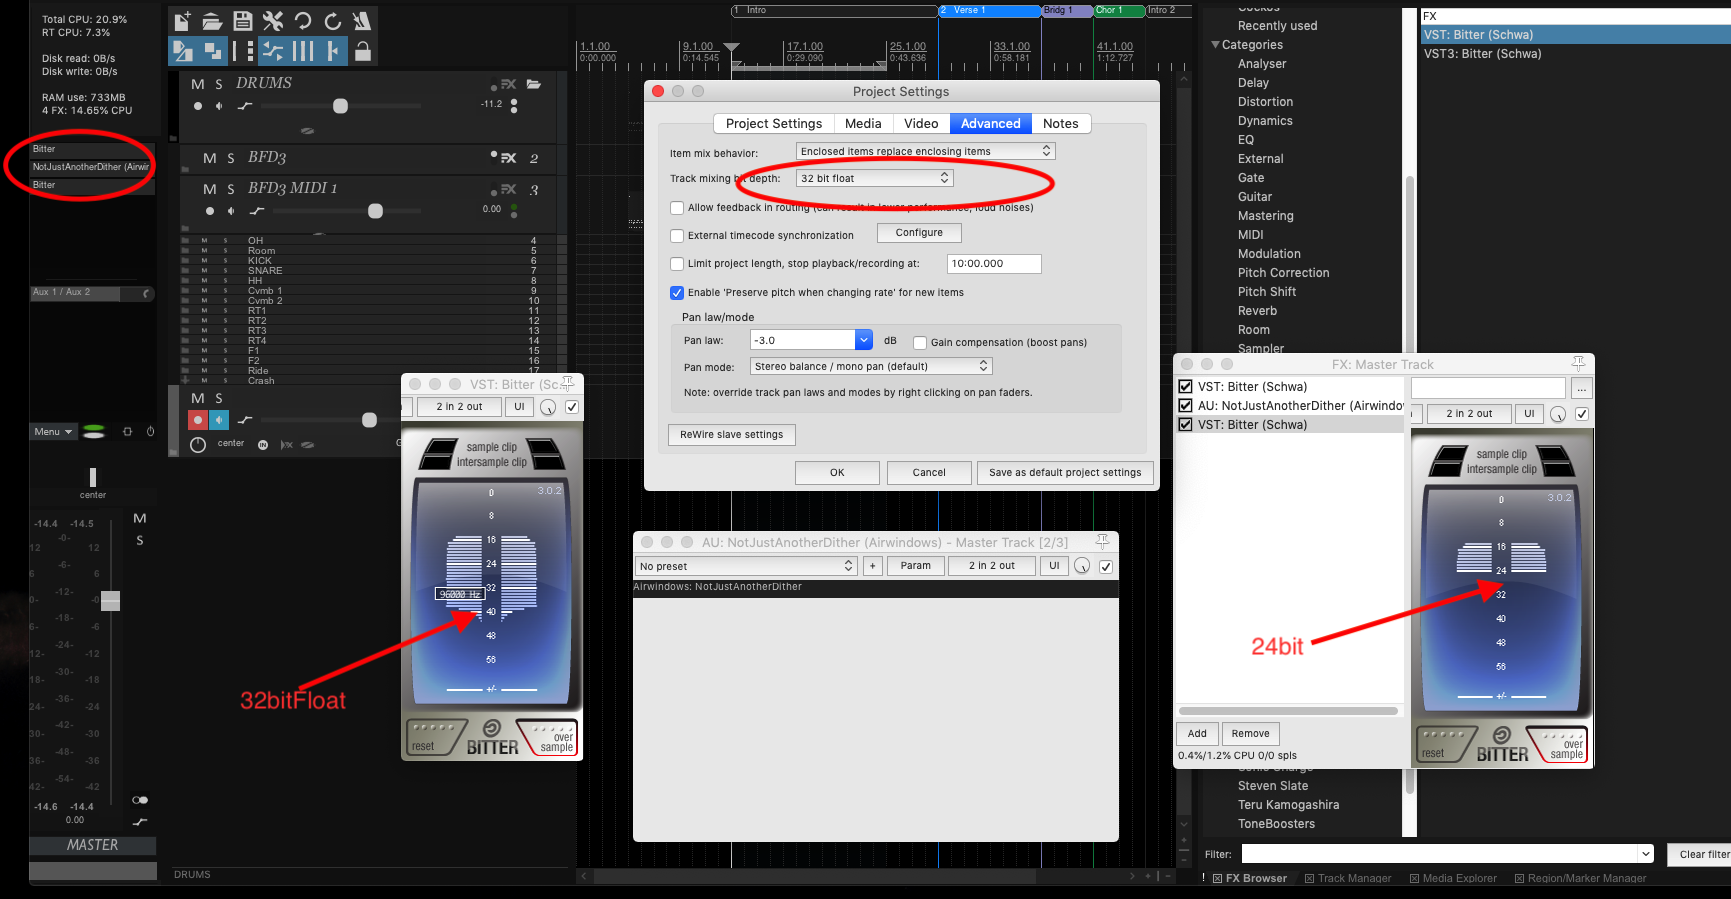The width and height of the screenshot is (1731, 899).
Task: Switch to the Video tab
Action: click(921, 124)
